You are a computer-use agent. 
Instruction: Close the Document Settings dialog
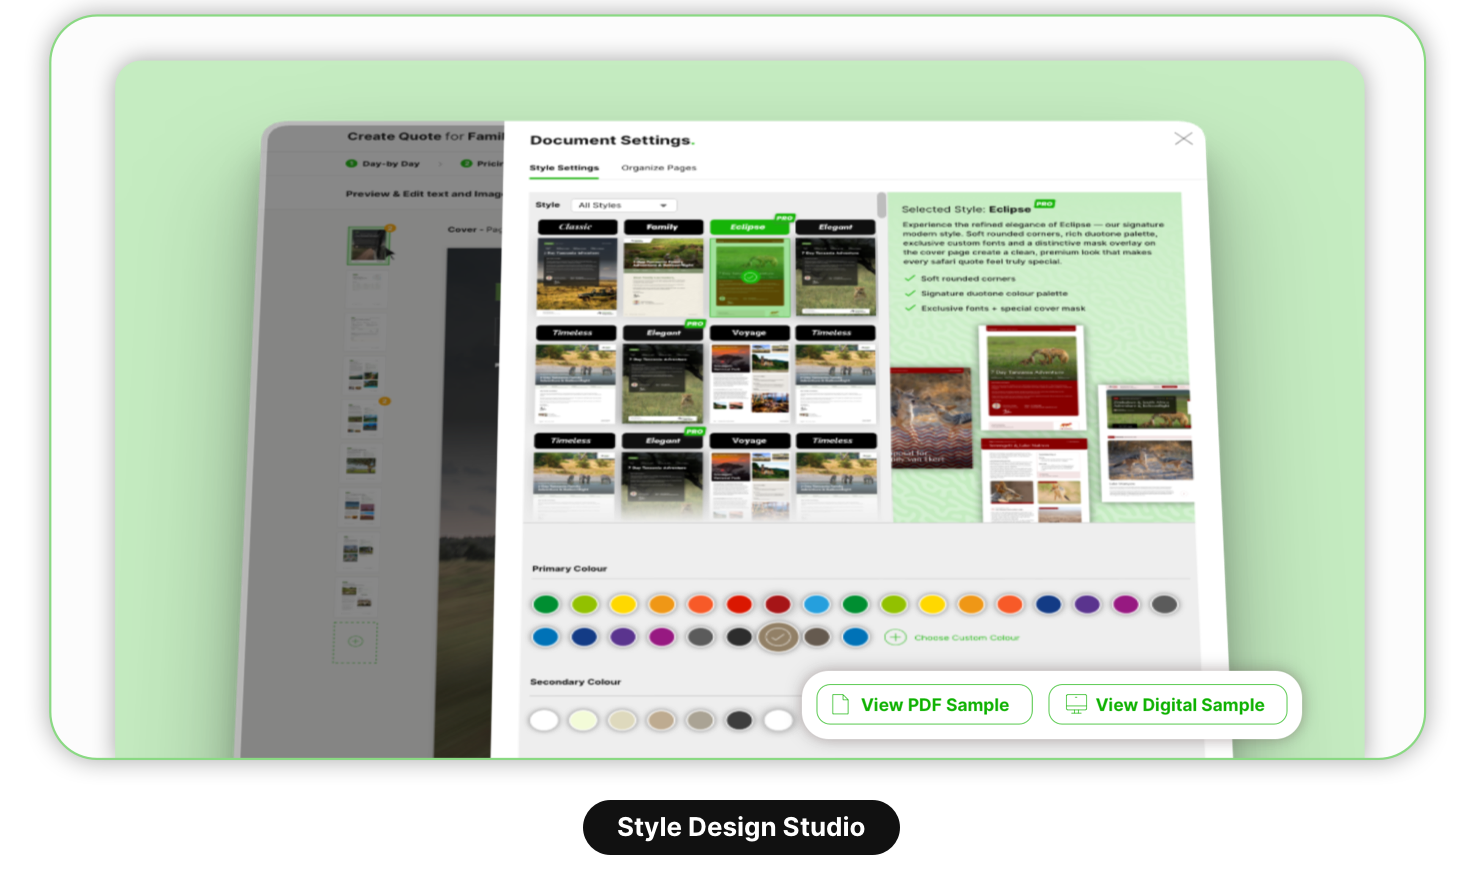coord(1183,139)
